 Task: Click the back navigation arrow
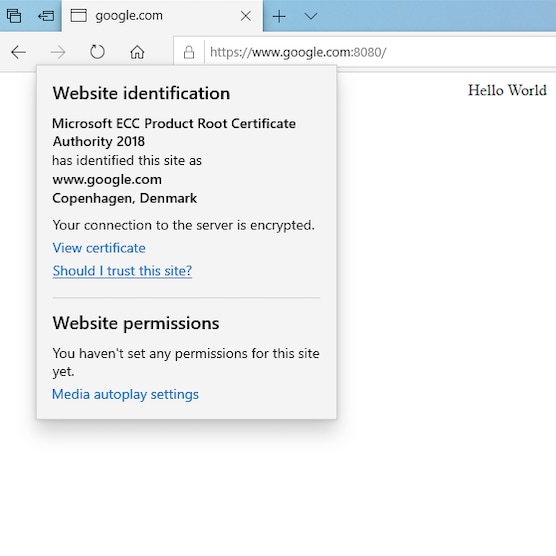click(18, 52)
